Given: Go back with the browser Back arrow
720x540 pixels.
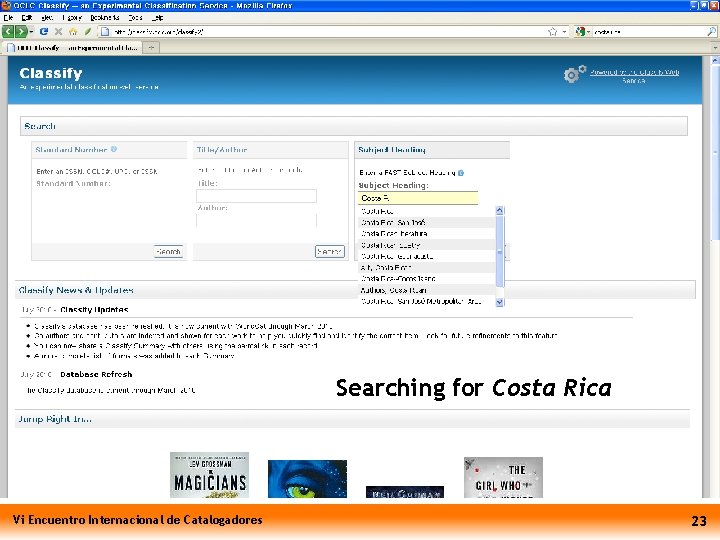Looking at the screenshot, I should [8, 32].
